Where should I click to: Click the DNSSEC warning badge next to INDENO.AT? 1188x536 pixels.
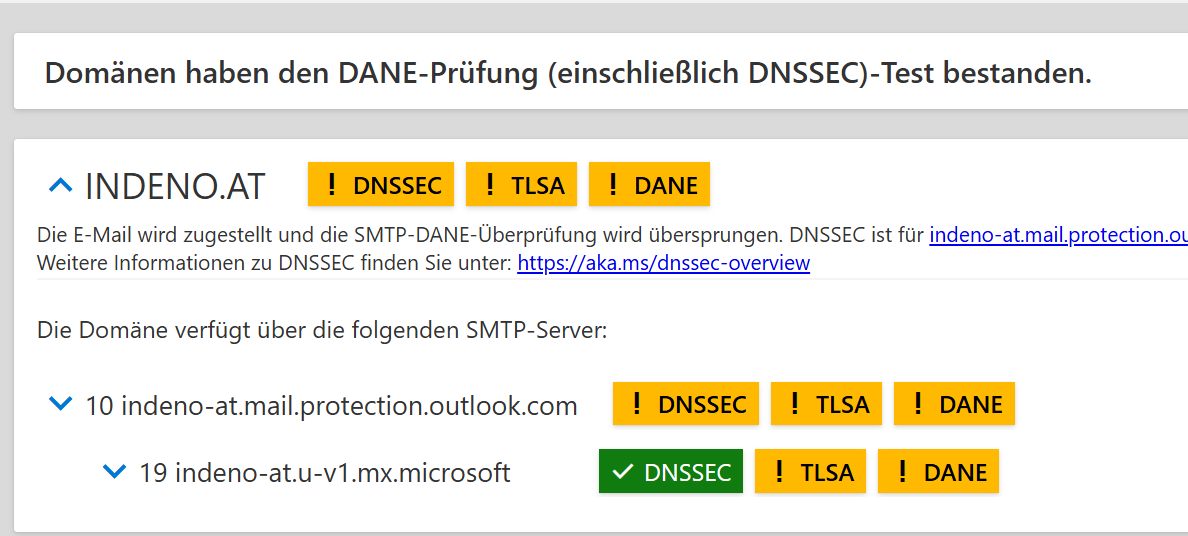coord(381,185)
